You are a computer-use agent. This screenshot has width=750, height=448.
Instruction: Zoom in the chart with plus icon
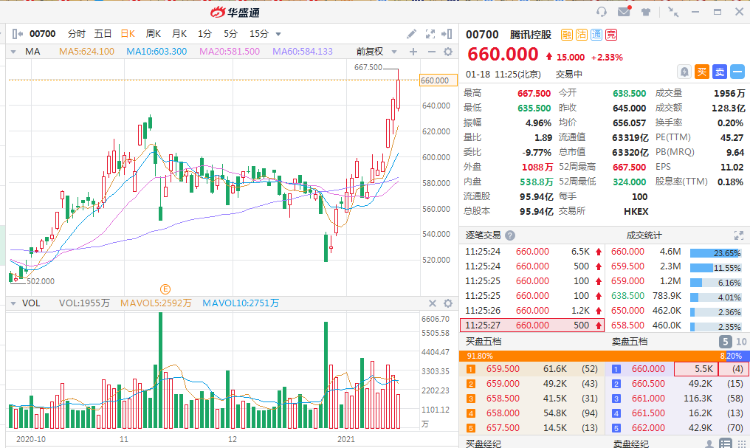(413, 52)
